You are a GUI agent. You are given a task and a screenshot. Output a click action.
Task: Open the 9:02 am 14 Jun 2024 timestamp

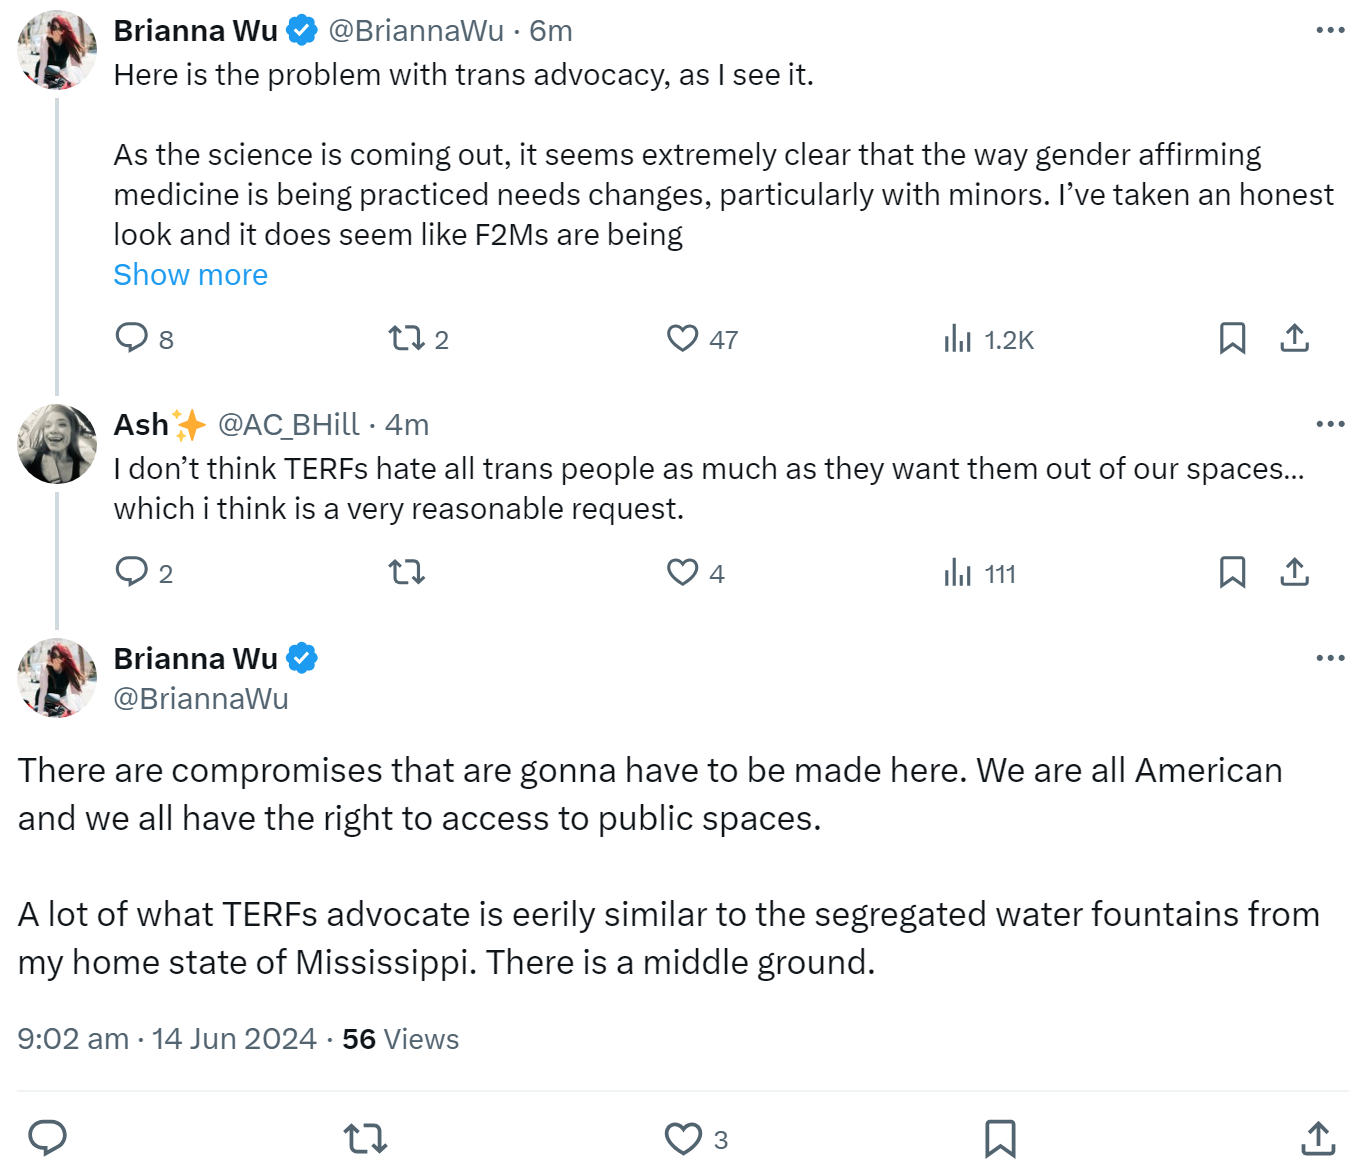click(167, 1039)
